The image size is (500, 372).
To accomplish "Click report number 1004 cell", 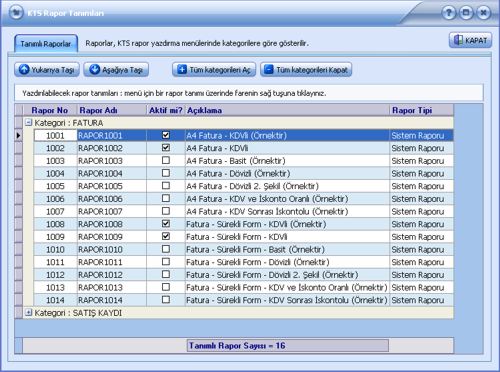I will point(55,173).
